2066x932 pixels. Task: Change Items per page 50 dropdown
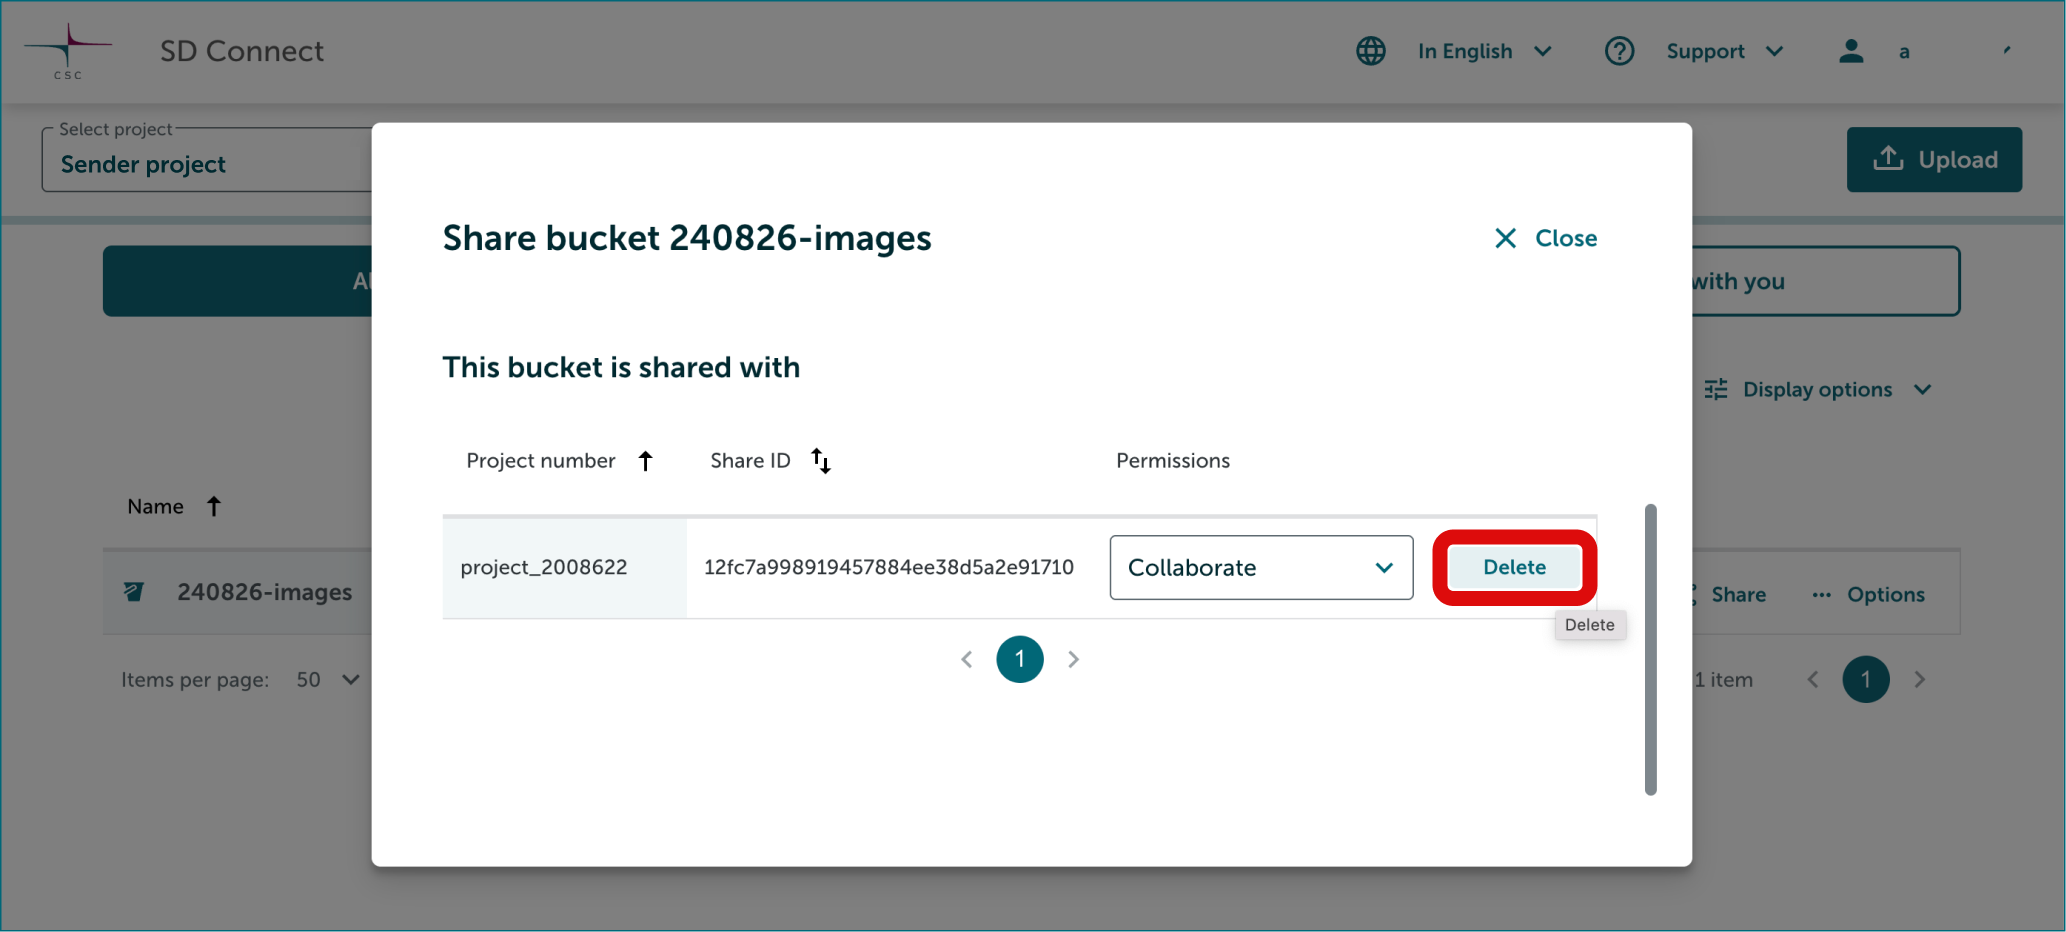click(328, 680)
